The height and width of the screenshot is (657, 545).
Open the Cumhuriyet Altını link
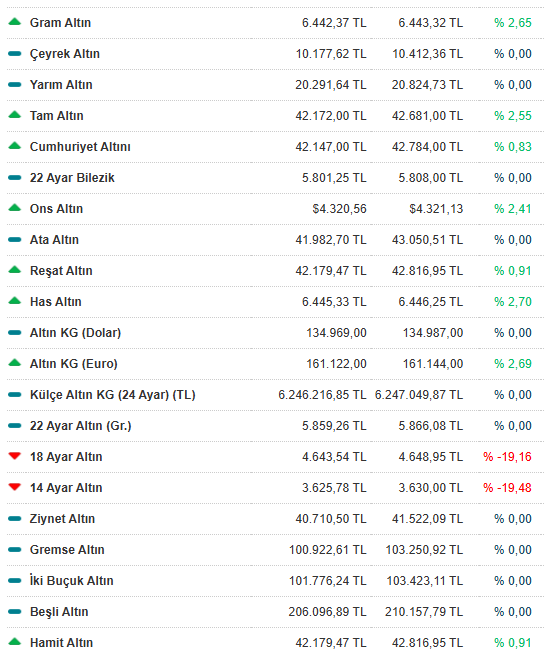click(80, 147)
